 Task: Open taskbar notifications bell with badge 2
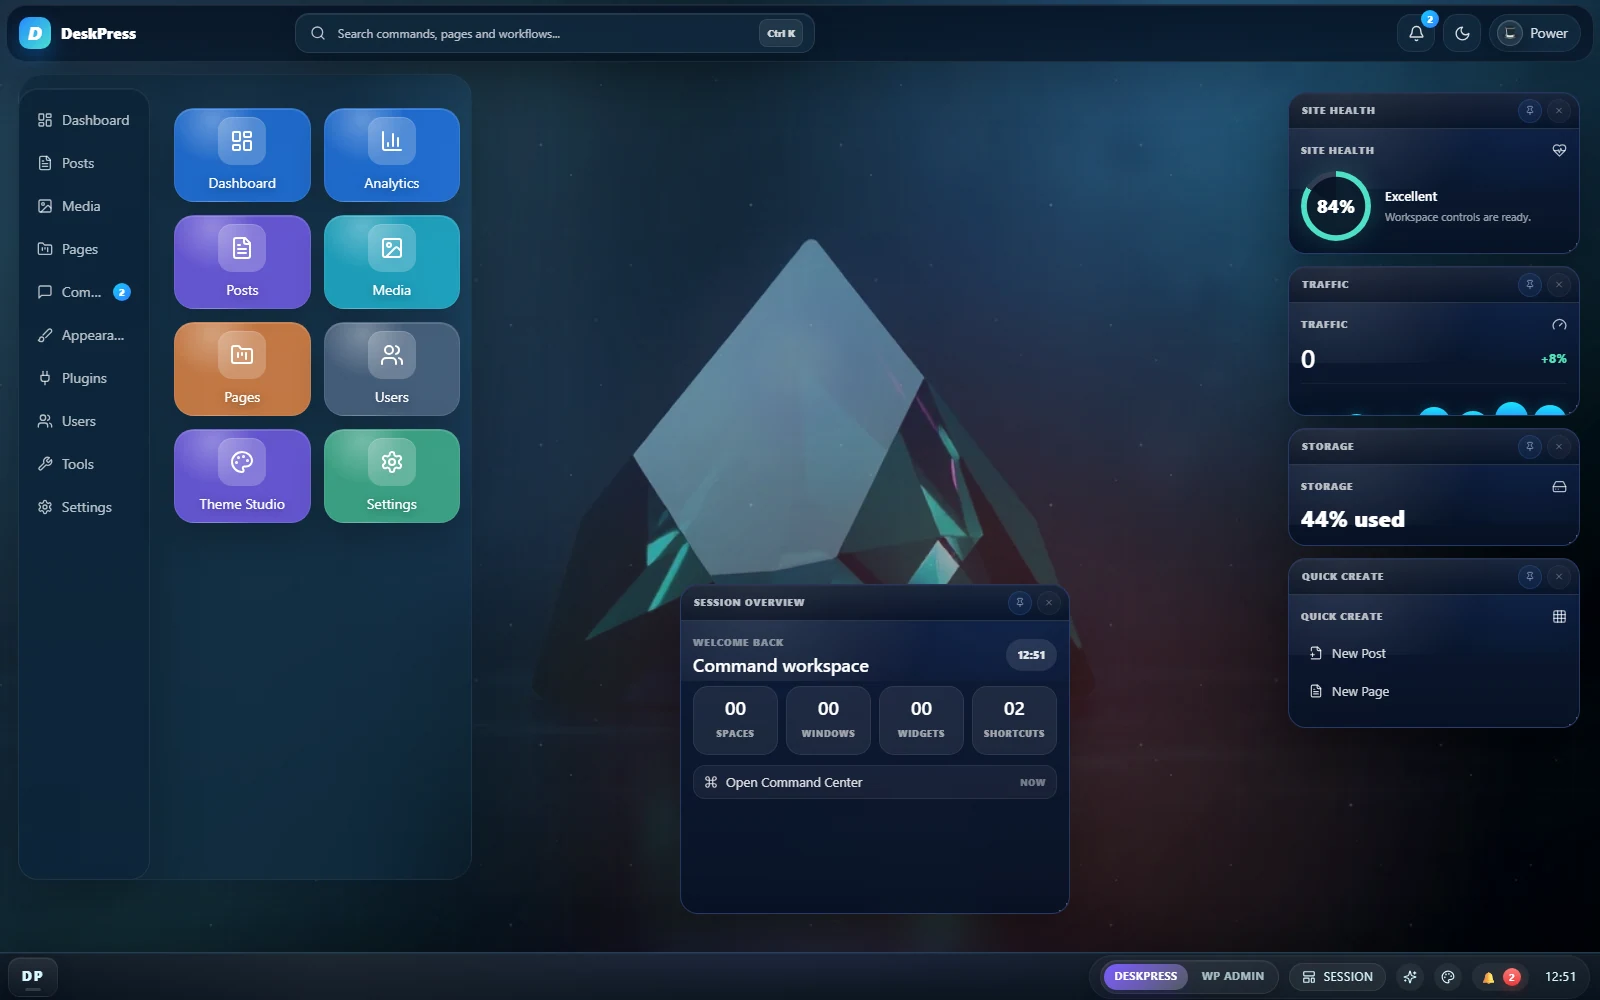(x=1500, y=977)
